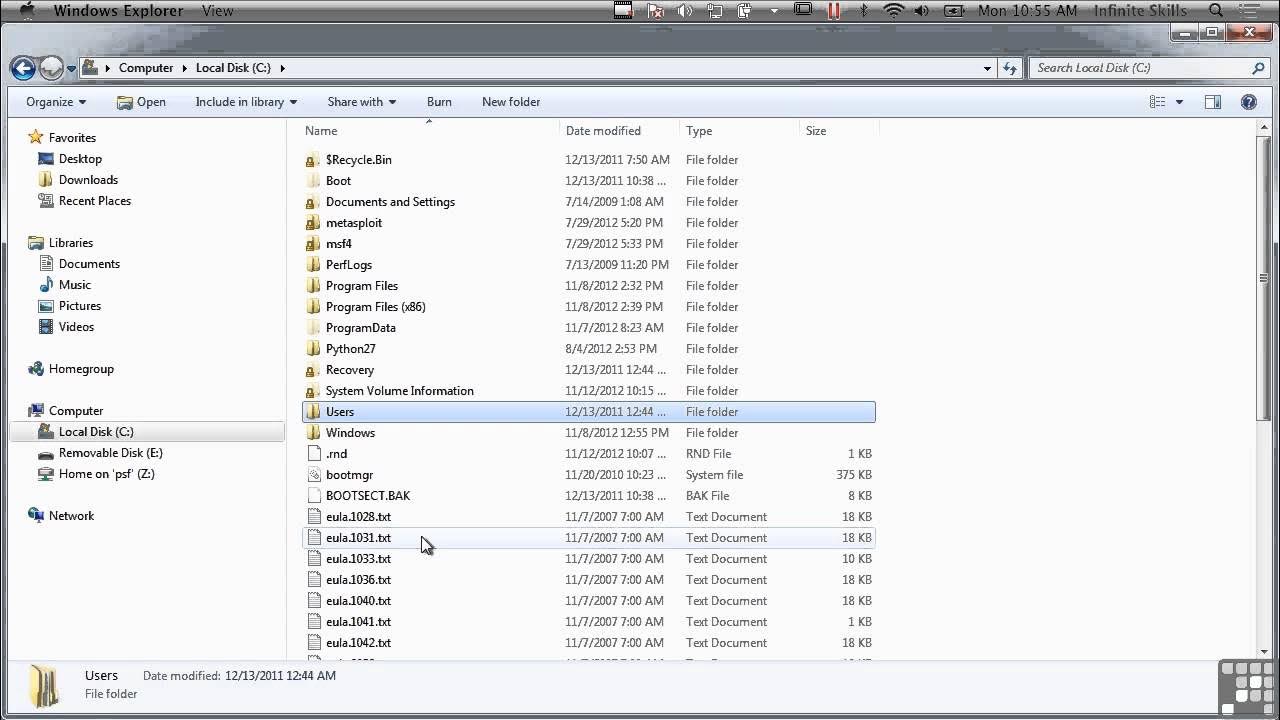Viewport: 1280px width, 720px height.
Task: Open the address bar history dropdown
Action: point(987,68)
